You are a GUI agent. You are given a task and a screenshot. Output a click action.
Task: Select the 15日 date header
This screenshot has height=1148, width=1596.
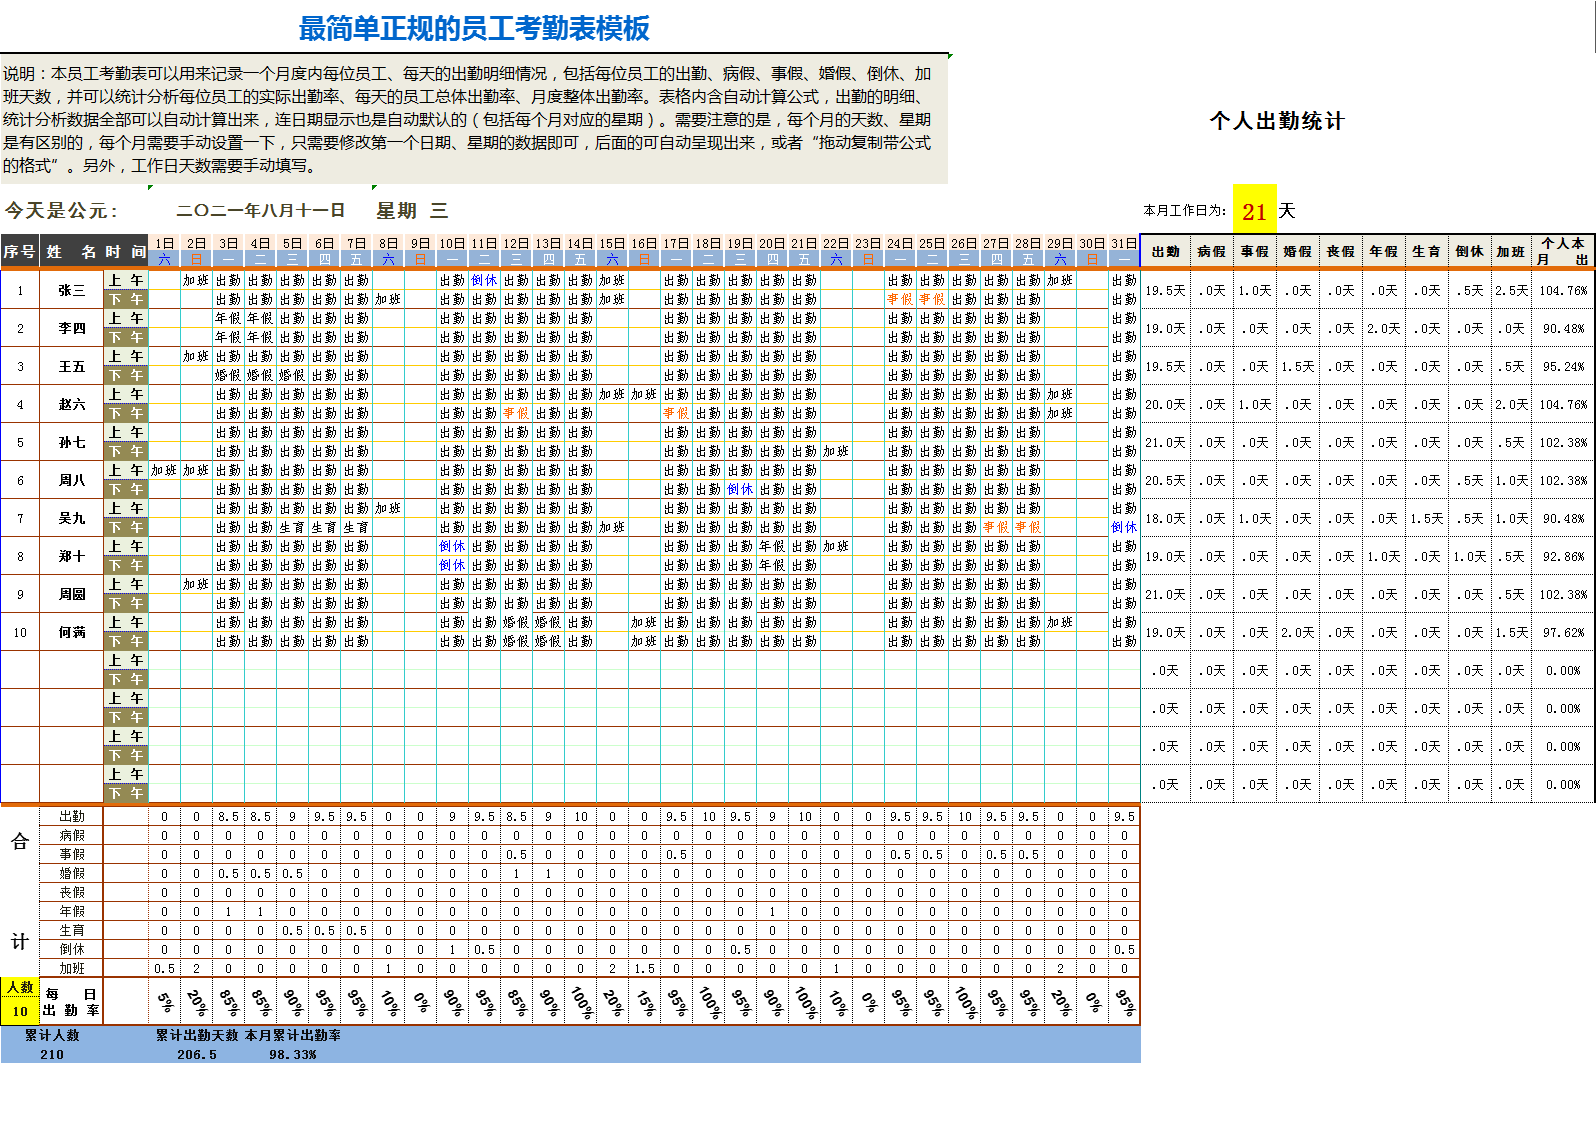[x=612, y=243]
